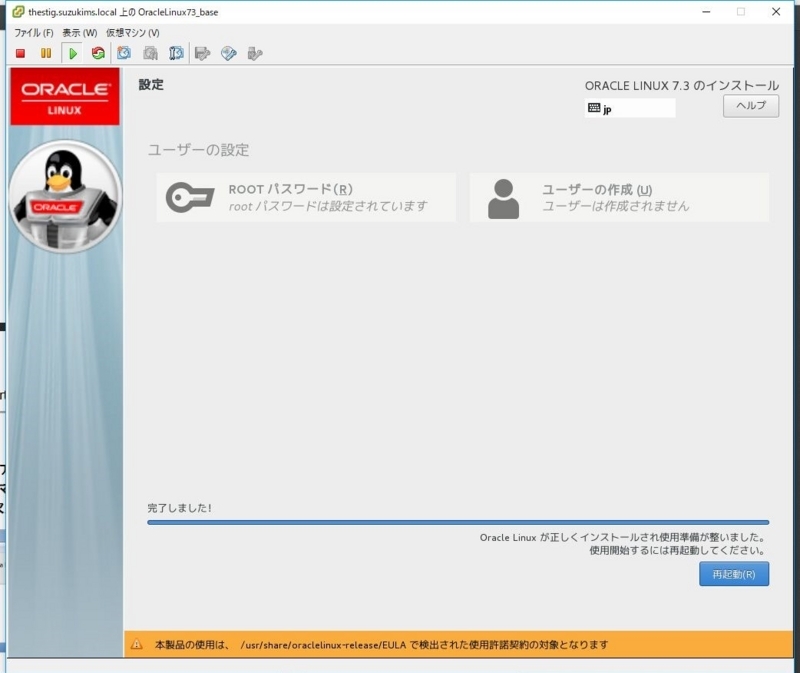Click the ORACLE LINUX 7.3 のインストール title
Viewport: 800px width, 673px height.
tap(682, 86)
